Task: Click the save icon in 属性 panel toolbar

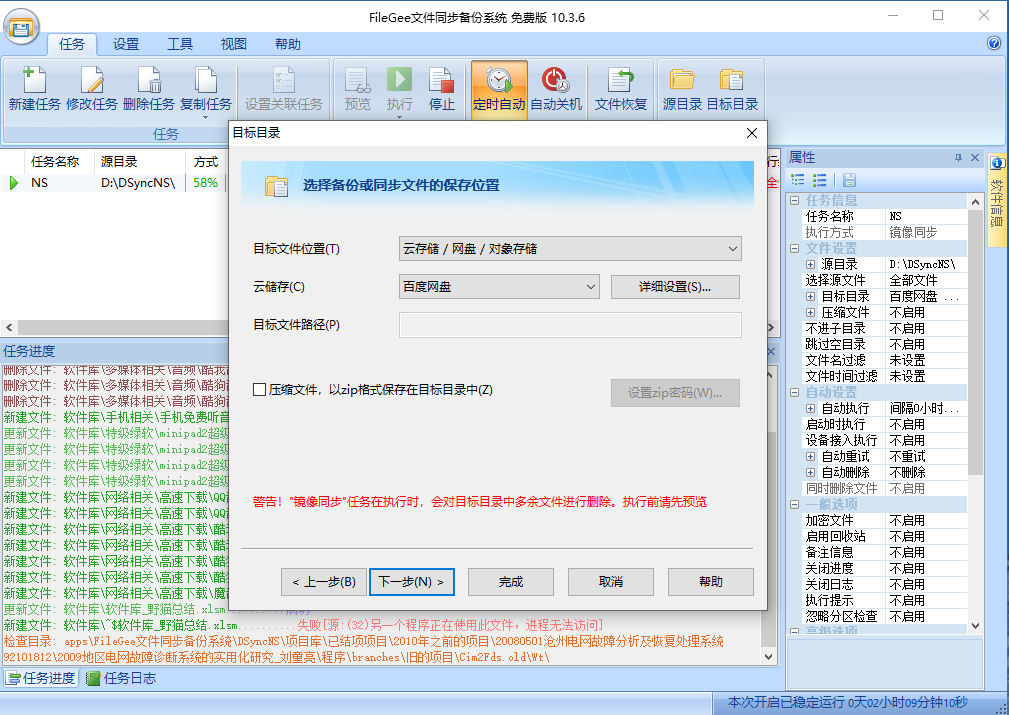Action: tap(849, 180)
